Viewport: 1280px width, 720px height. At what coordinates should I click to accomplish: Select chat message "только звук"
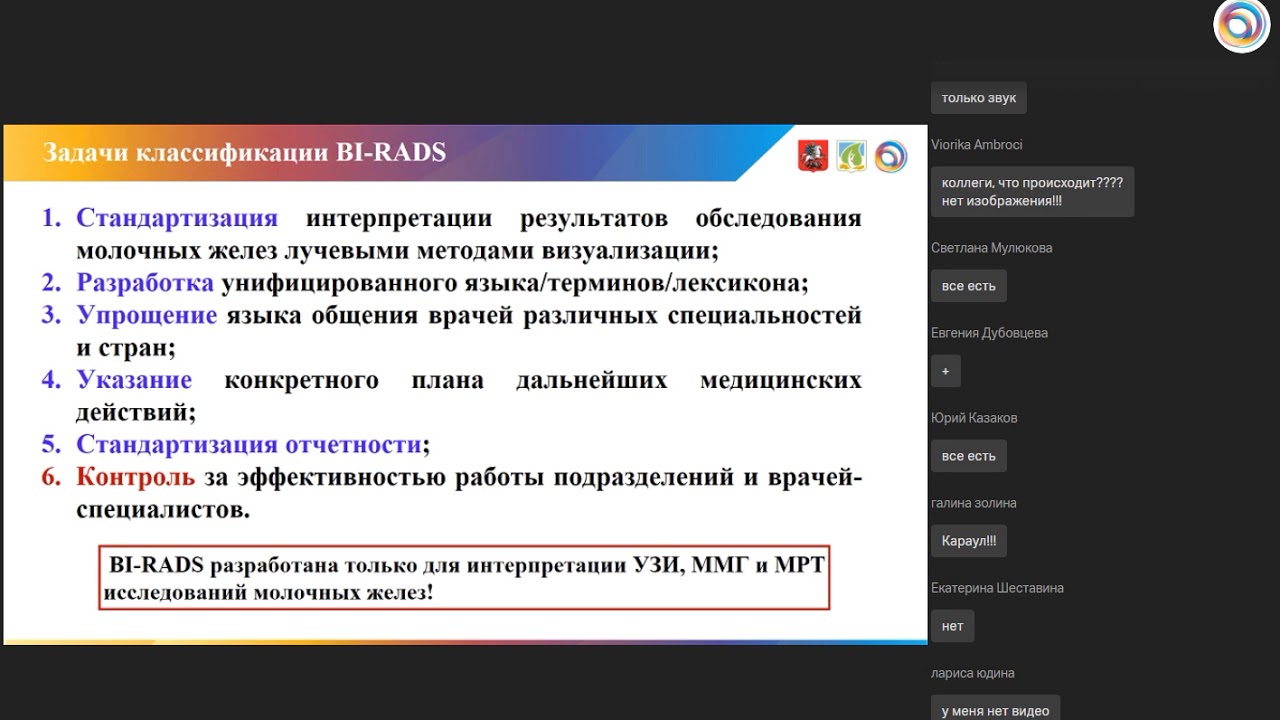click(979, 98)
